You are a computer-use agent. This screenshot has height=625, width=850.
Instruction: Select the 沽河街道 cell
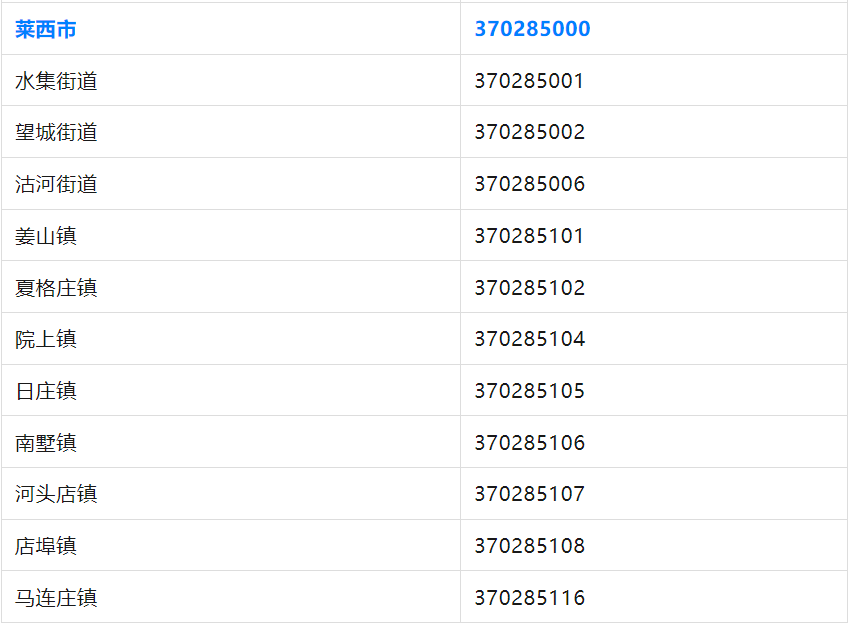click(x=56, y=185)
